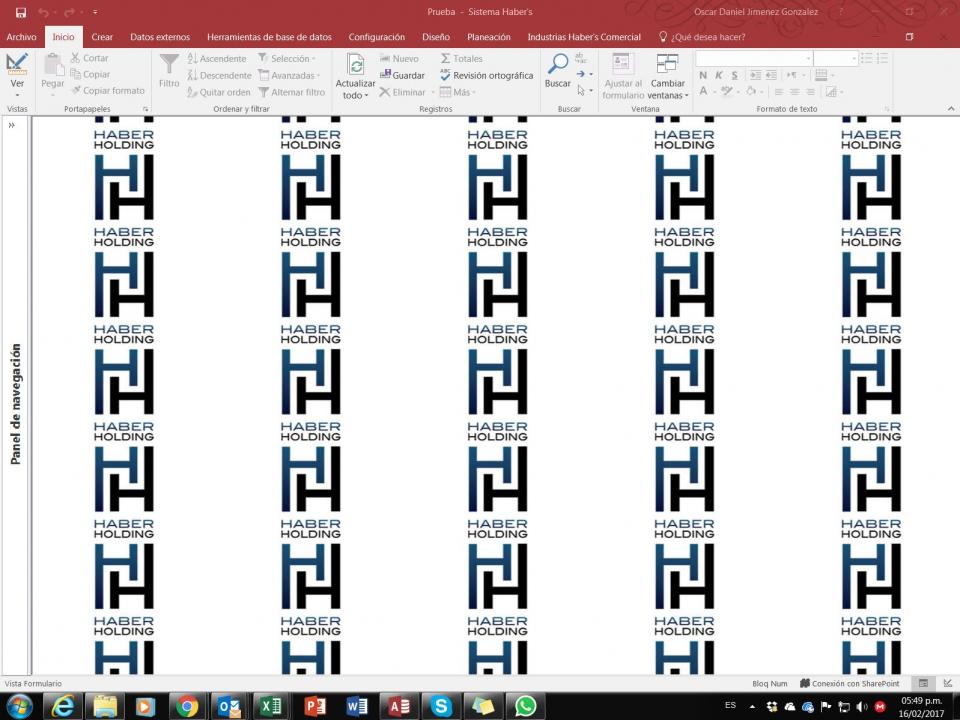Click Eliminar record button

(402, 92)
